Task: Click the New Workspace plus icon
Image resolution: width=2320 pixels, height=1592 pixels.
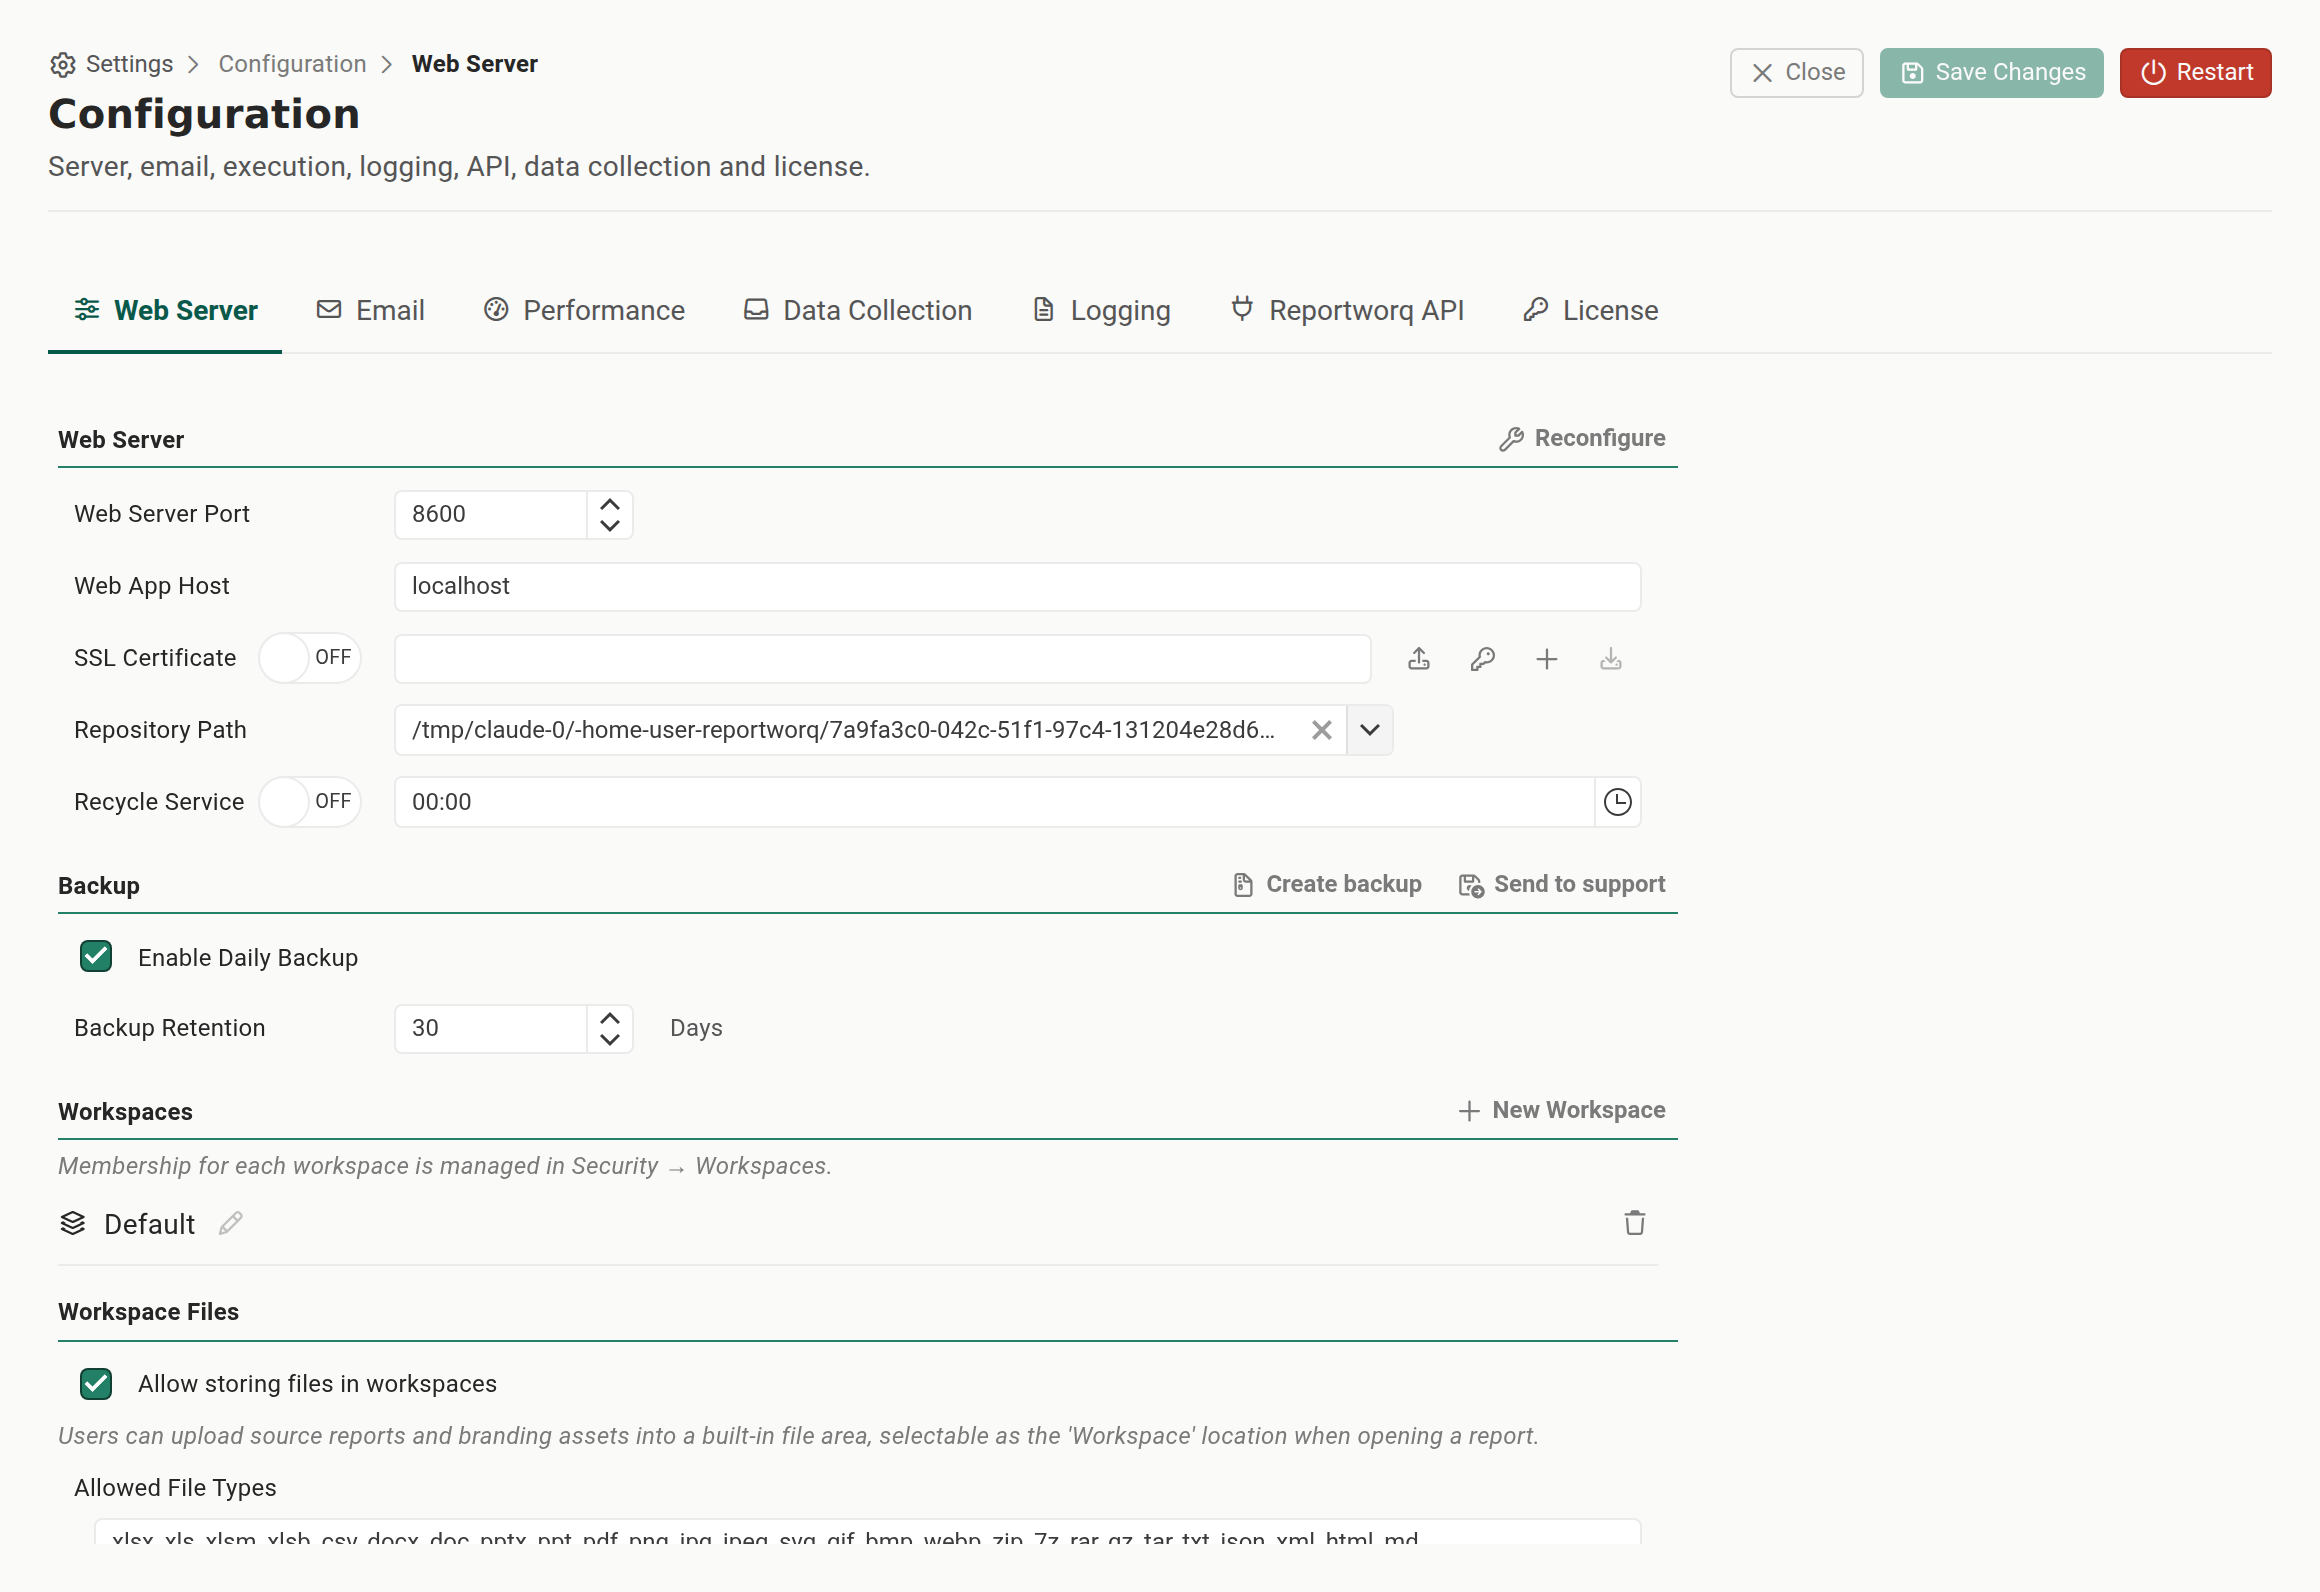Action: pos(1468,1111)
